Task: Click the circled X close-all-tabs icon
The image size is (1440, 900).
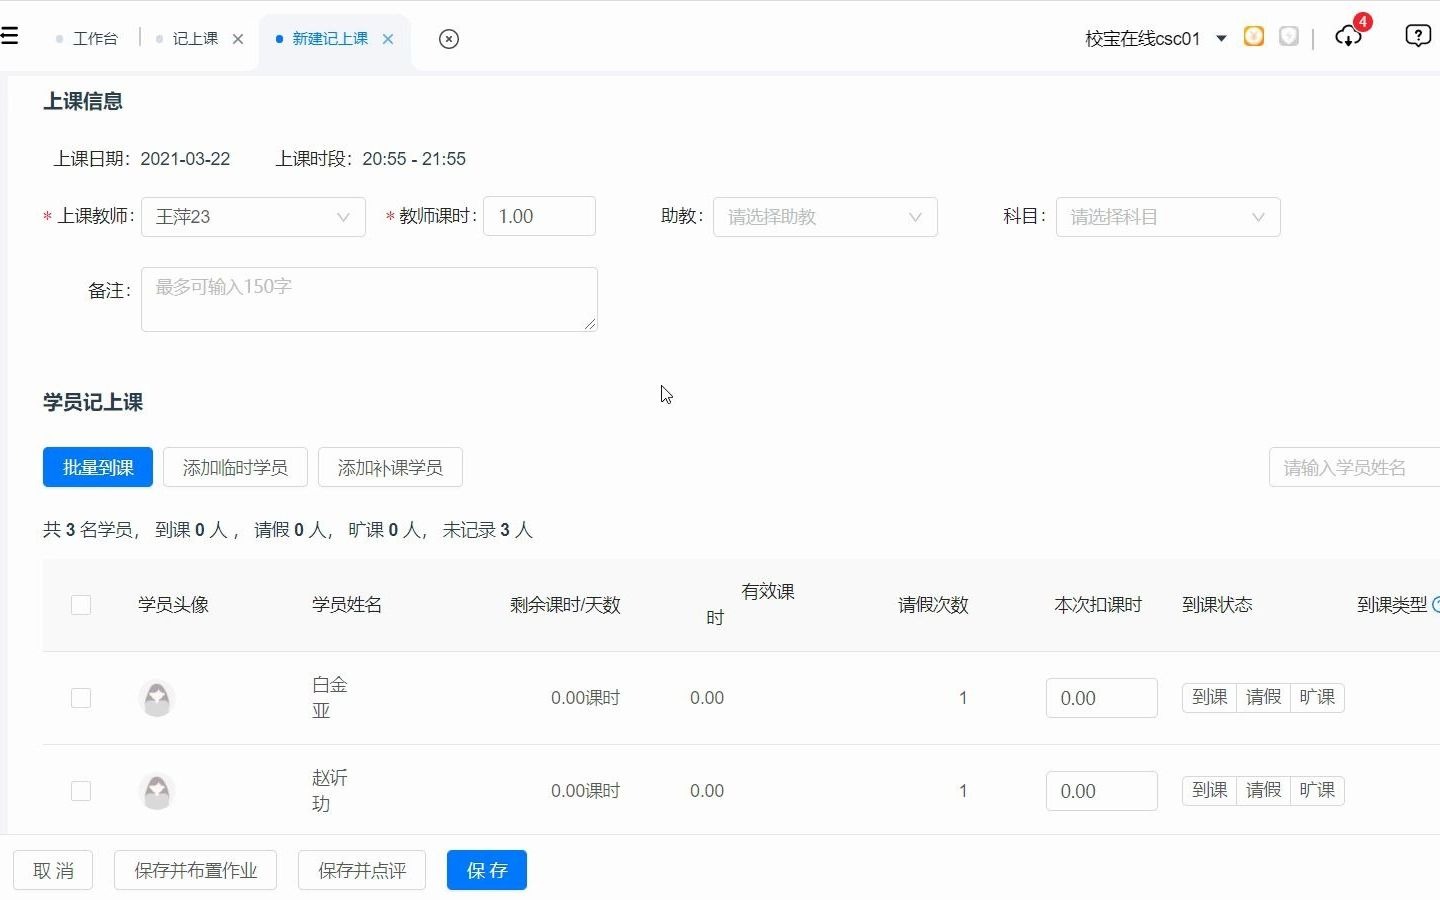Action: pos(449,39)
